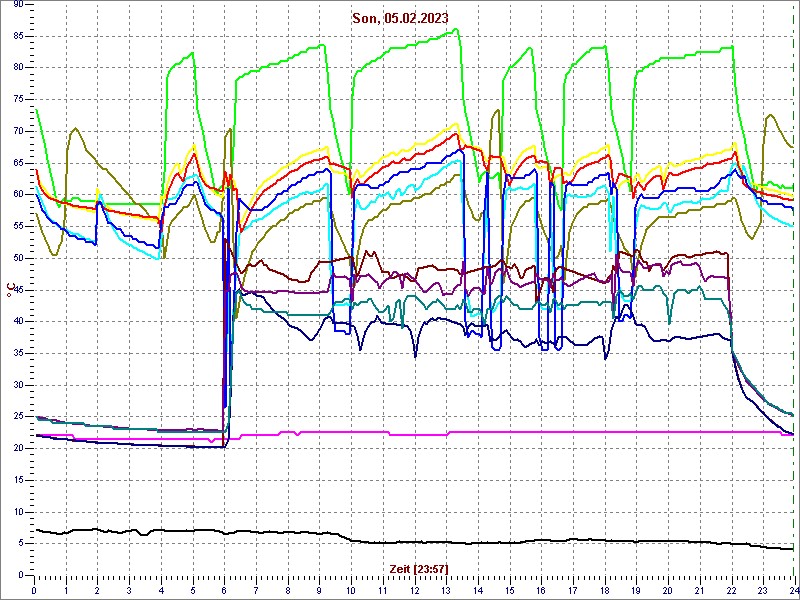This screenshot has width=800, height=600.
Task: Click the °C unit label on y-axis
Action: coord(11,290)
